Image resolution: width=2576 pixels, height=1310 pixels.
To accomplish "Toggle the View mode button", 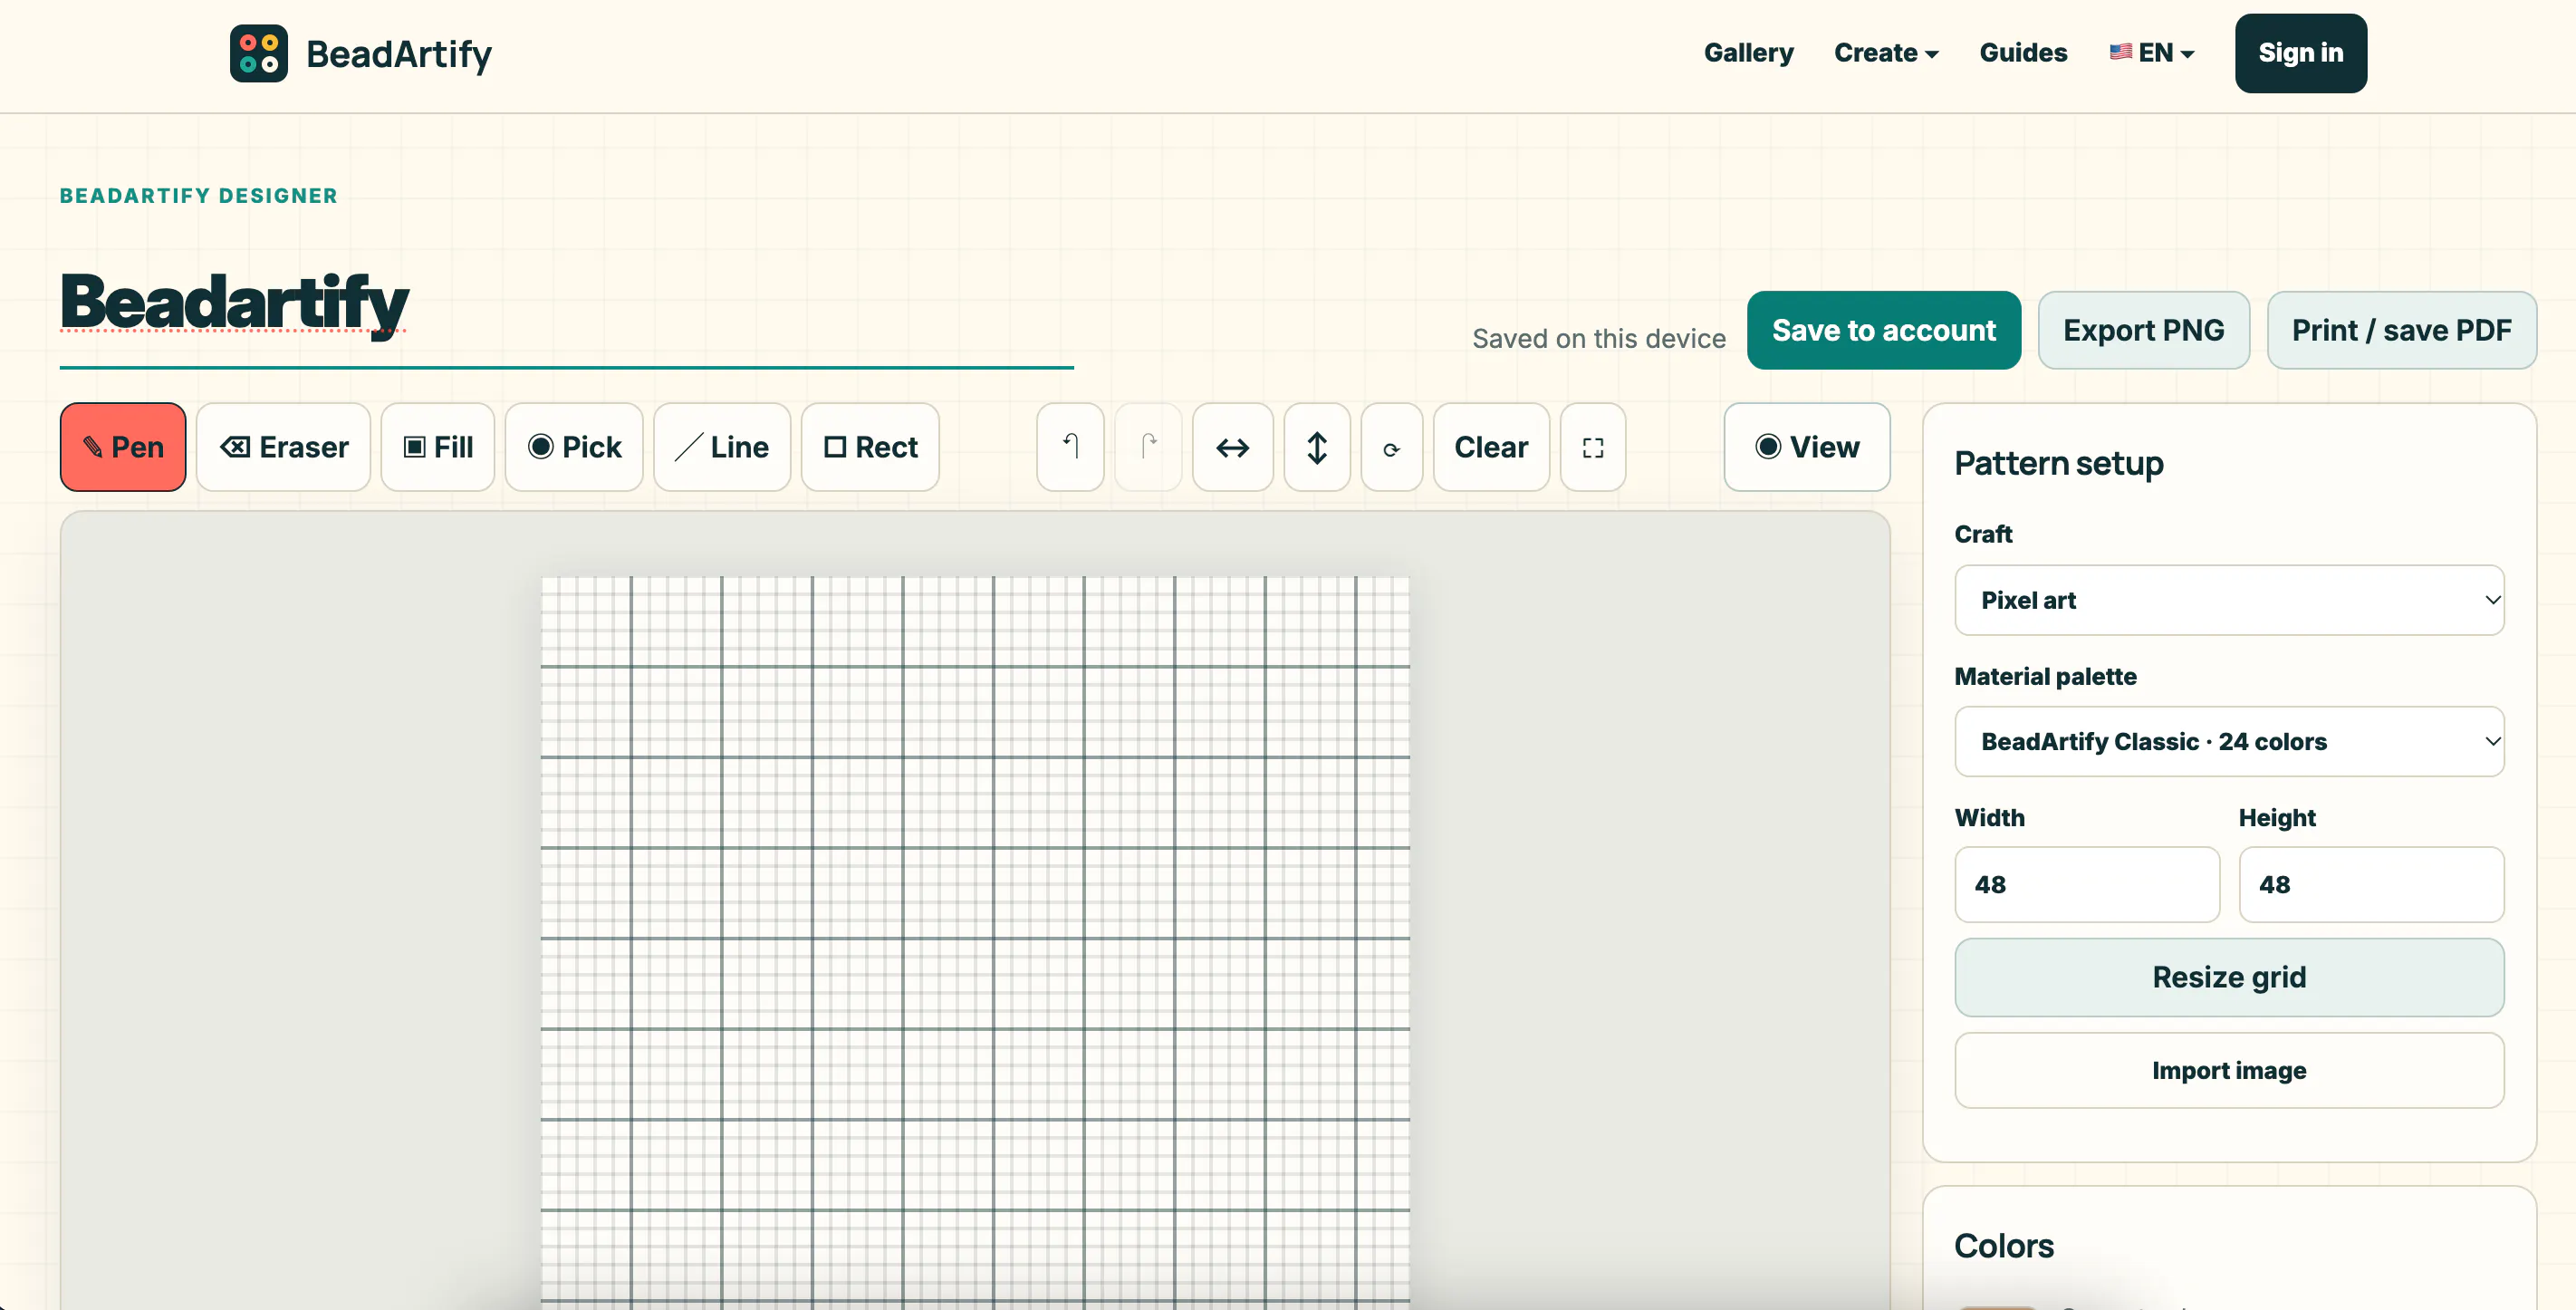I will [1807, 447].
